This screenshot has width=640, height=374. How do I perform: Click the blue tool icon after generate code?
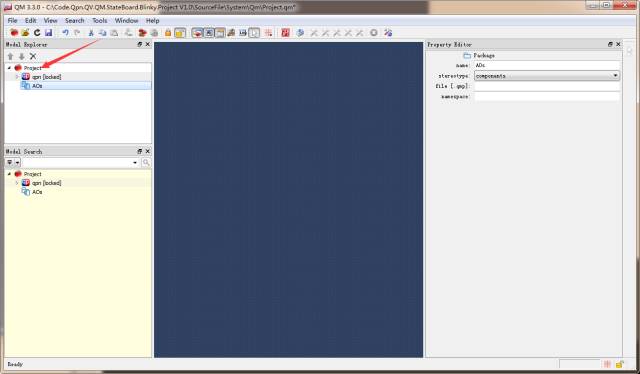[x=300, y=33]
